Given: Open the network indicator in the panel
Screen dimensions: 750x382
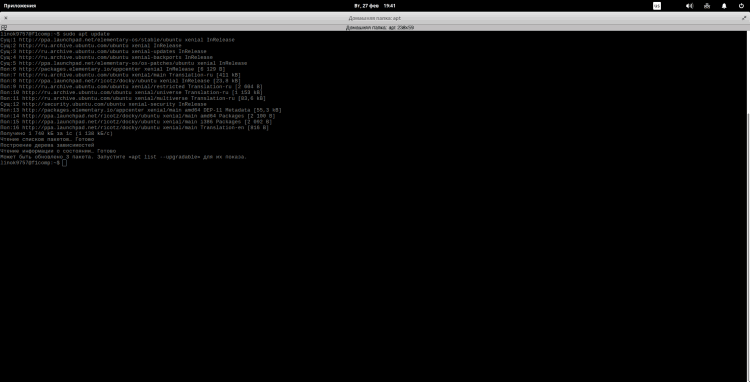Looking at the screenshot, I should point(707,6).
